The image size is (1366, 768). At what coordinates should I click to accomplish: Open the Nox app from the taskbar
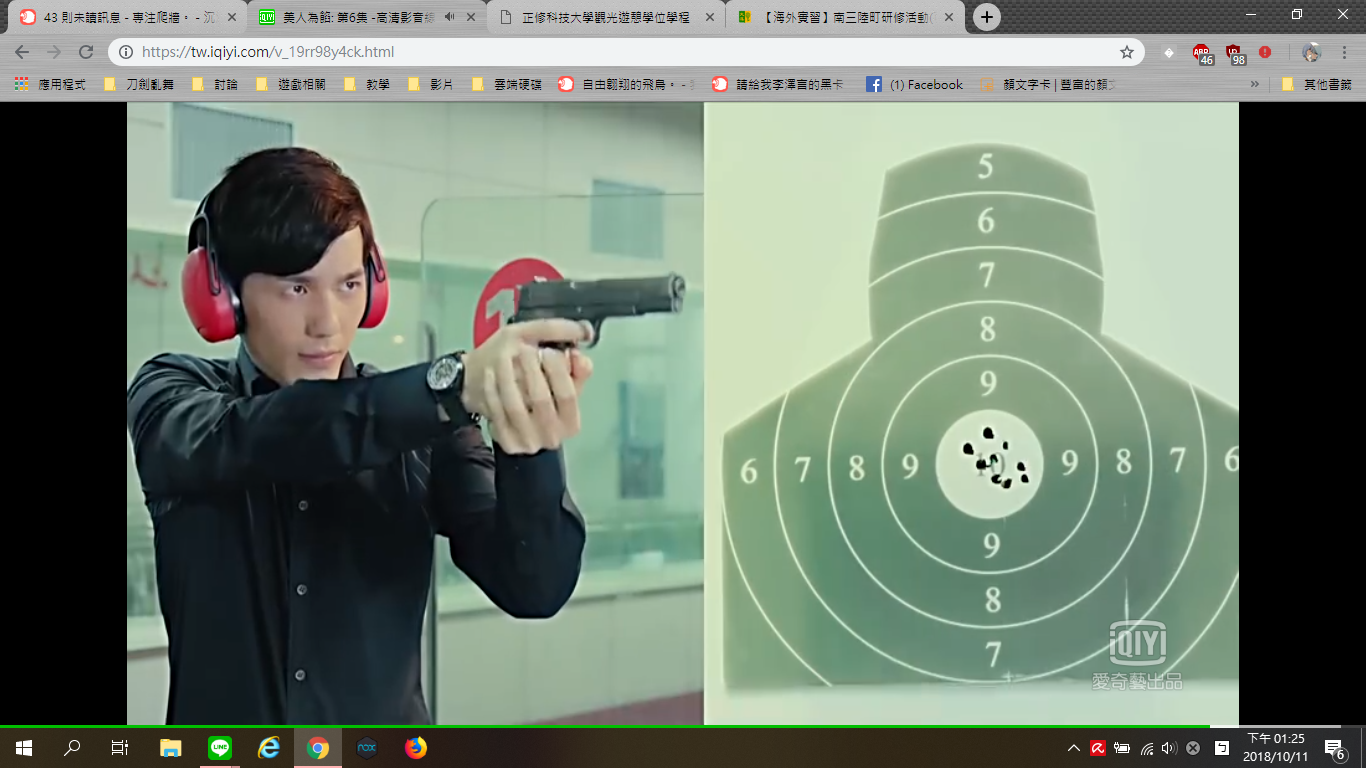point(367,748)
